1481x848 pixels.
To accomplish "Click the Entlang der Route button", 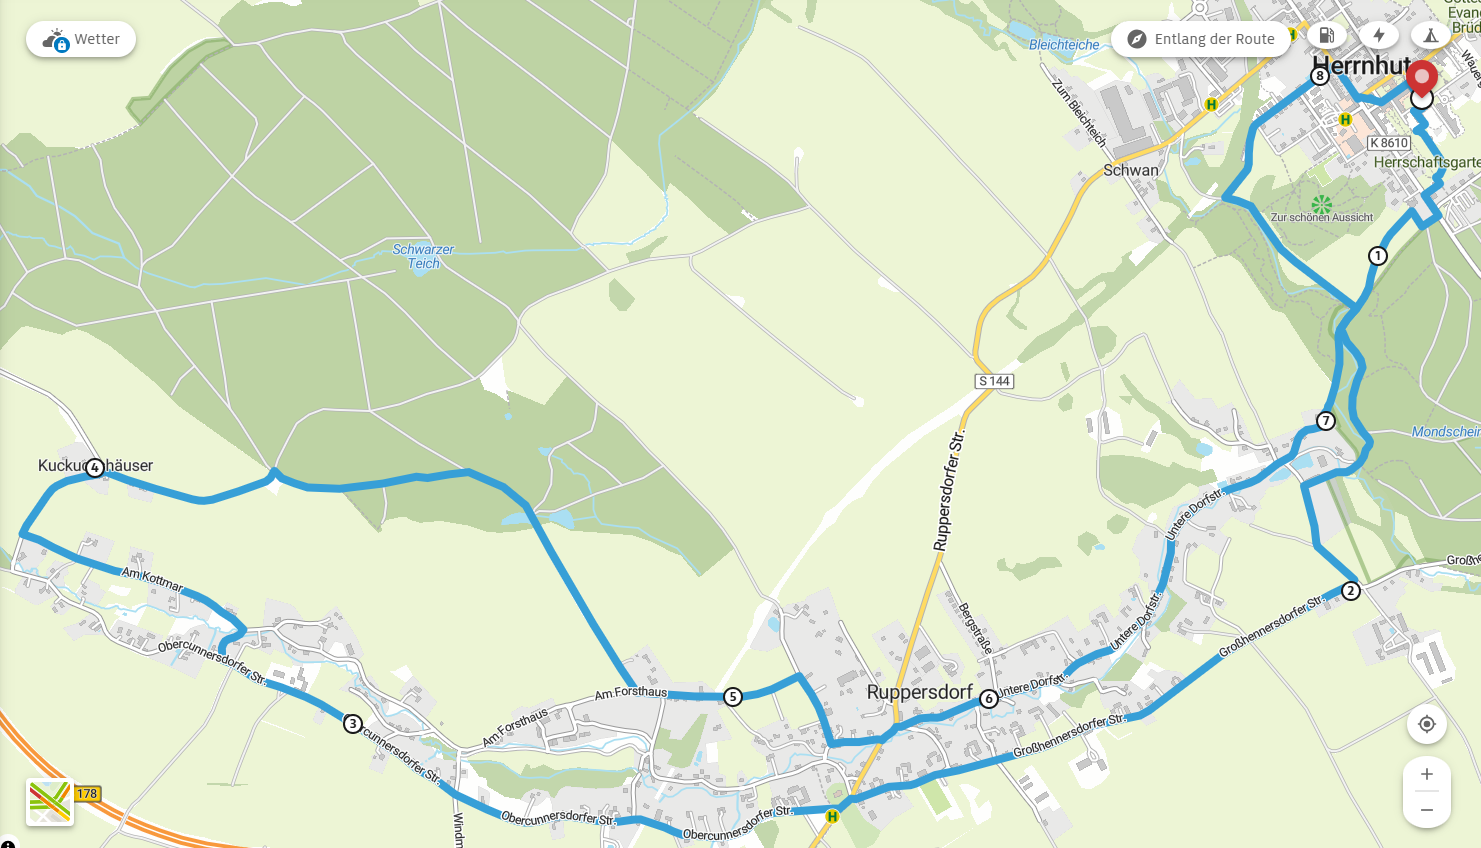I will [x=1201, y=39].
